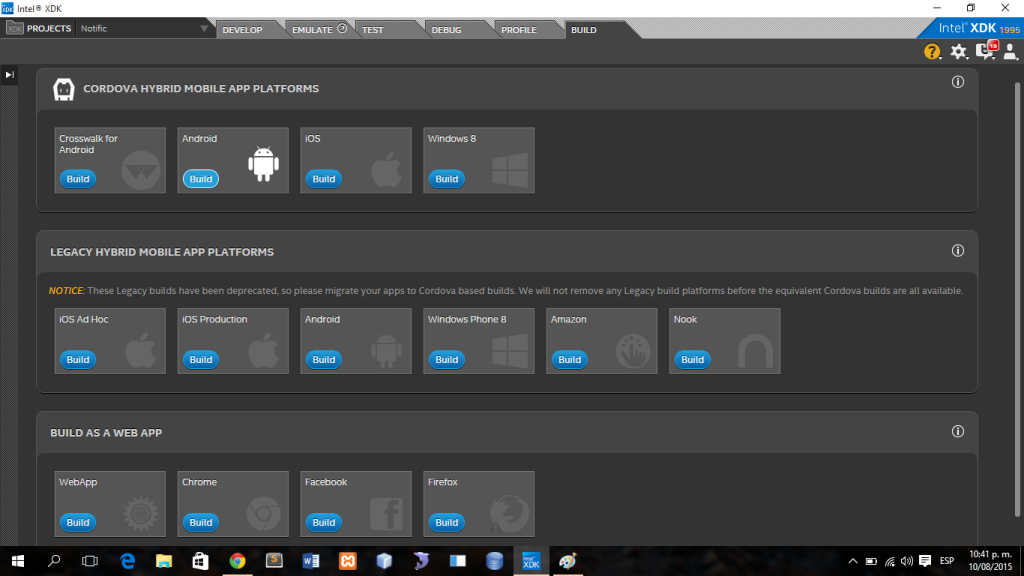1024x576 pixels.
Task: Build for Windows 8
Action: click(x=447, y=179)
